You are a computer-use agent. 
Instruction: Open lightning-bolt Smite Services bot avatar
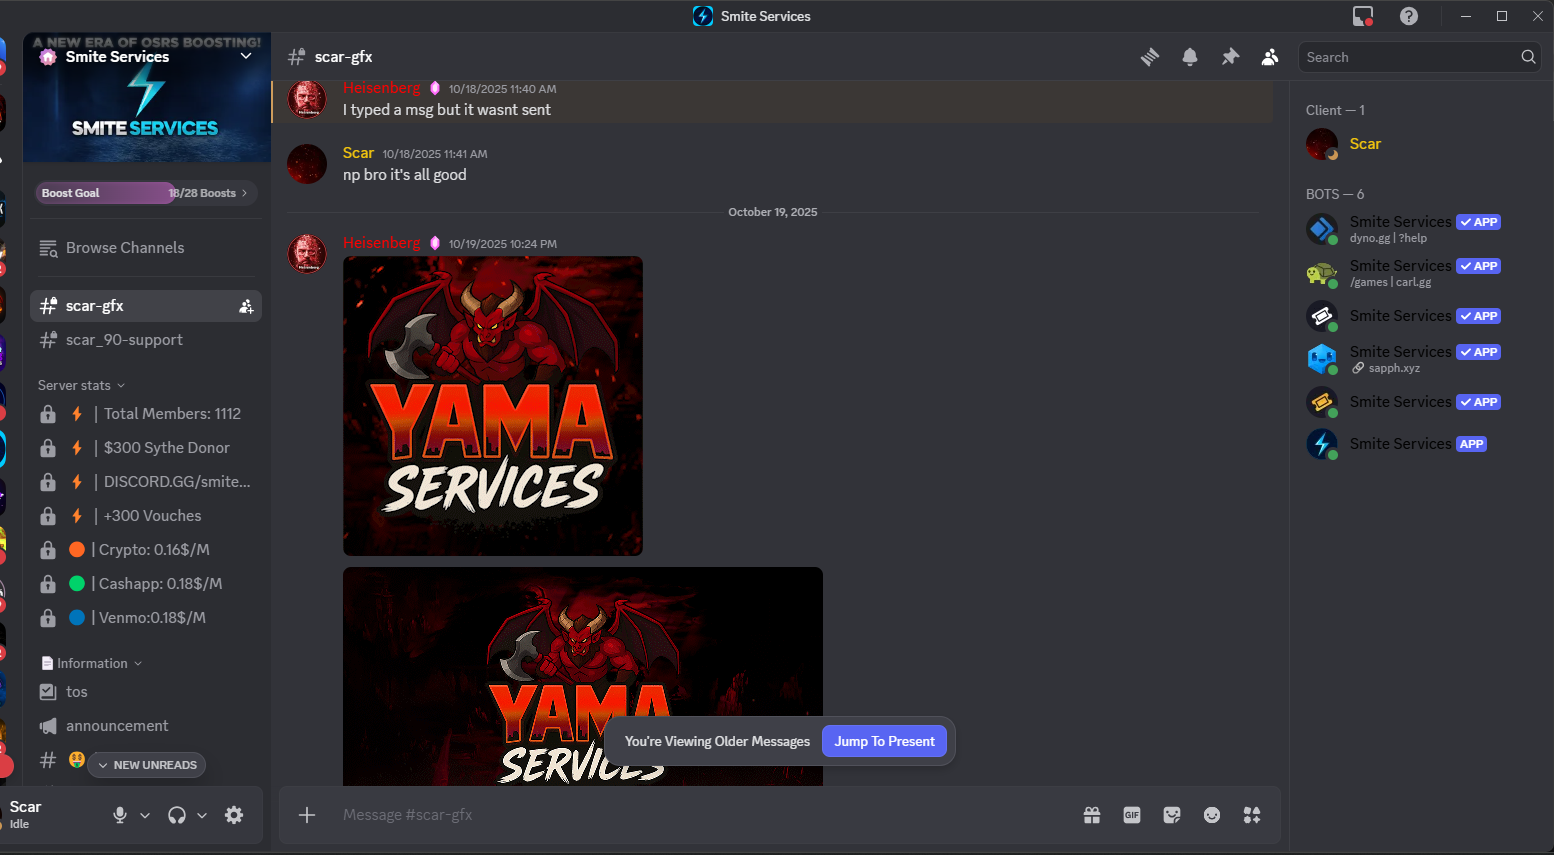pos(1322,444)
